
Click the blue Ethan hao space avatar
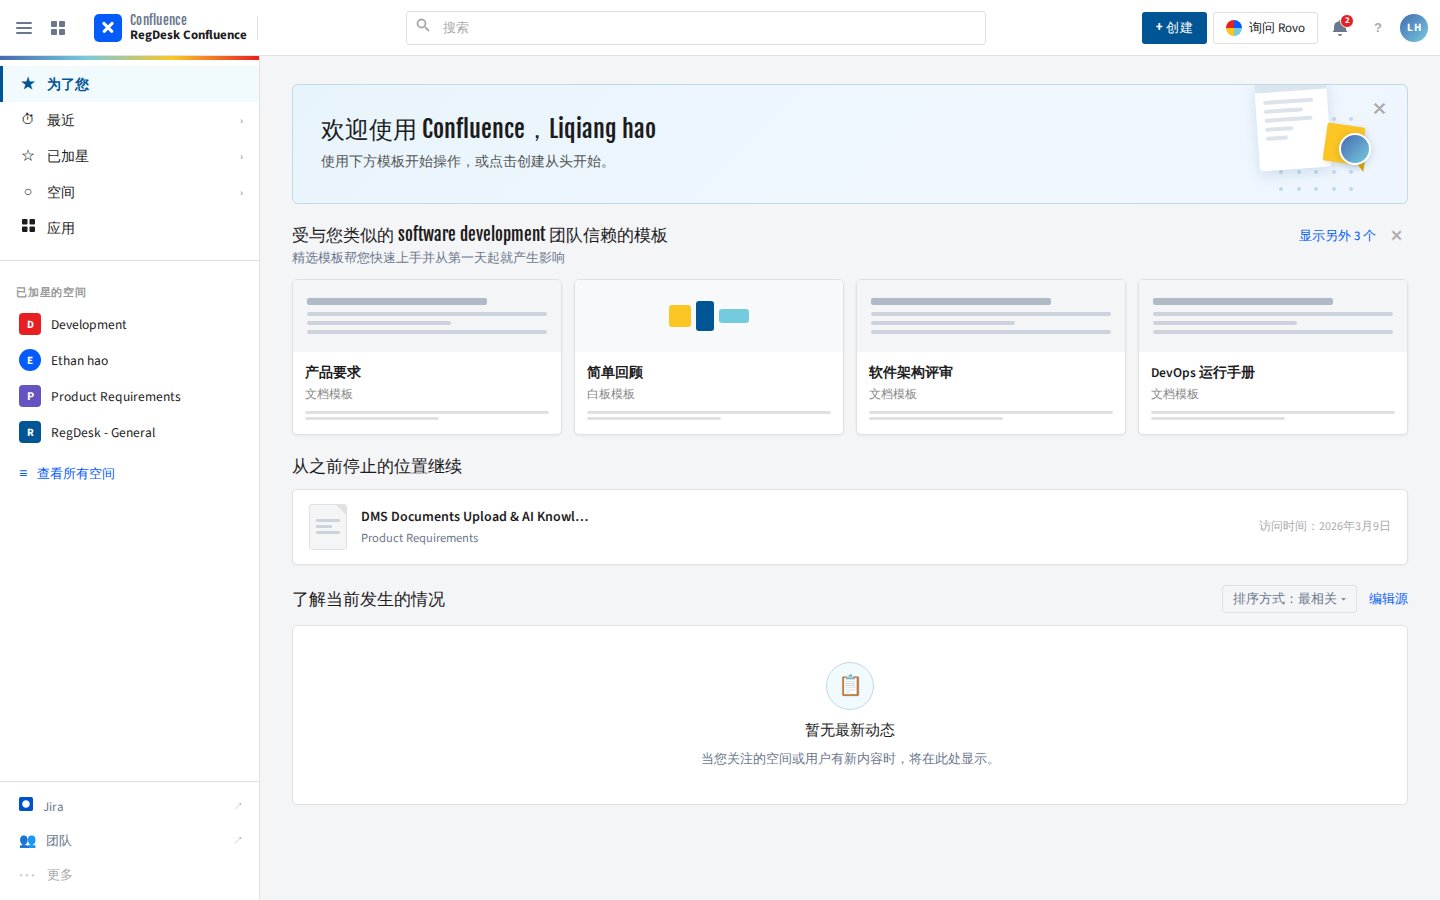30,360
